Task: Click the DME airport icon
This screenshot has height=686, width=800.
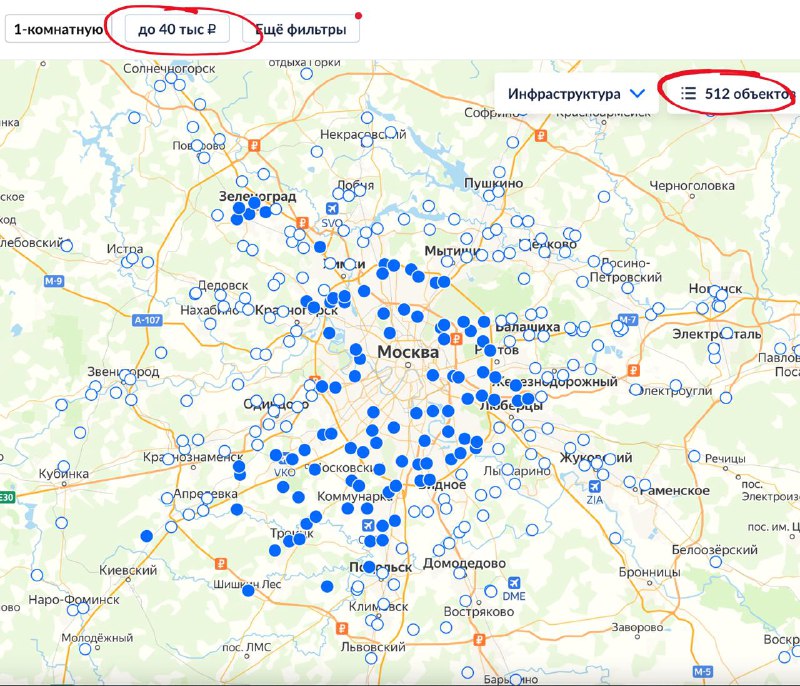Action: coord(514,583)
